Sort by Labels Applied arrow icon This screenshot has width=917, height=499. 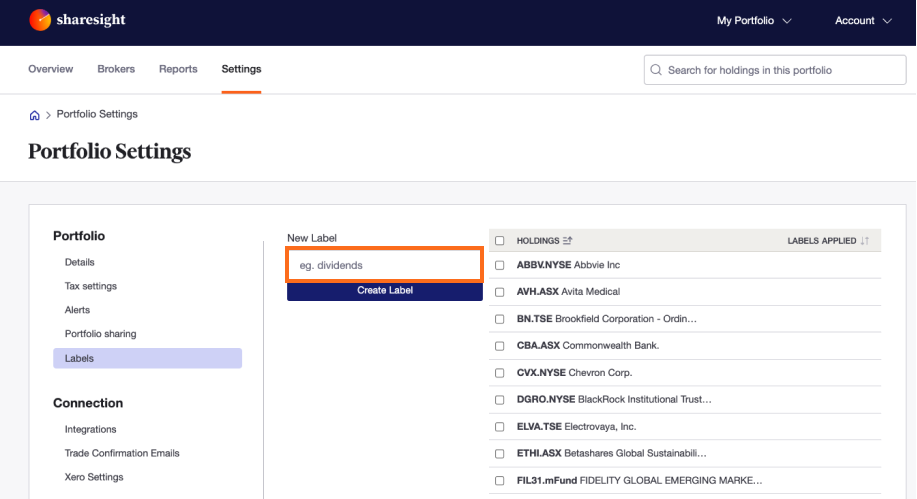point(864,240)
